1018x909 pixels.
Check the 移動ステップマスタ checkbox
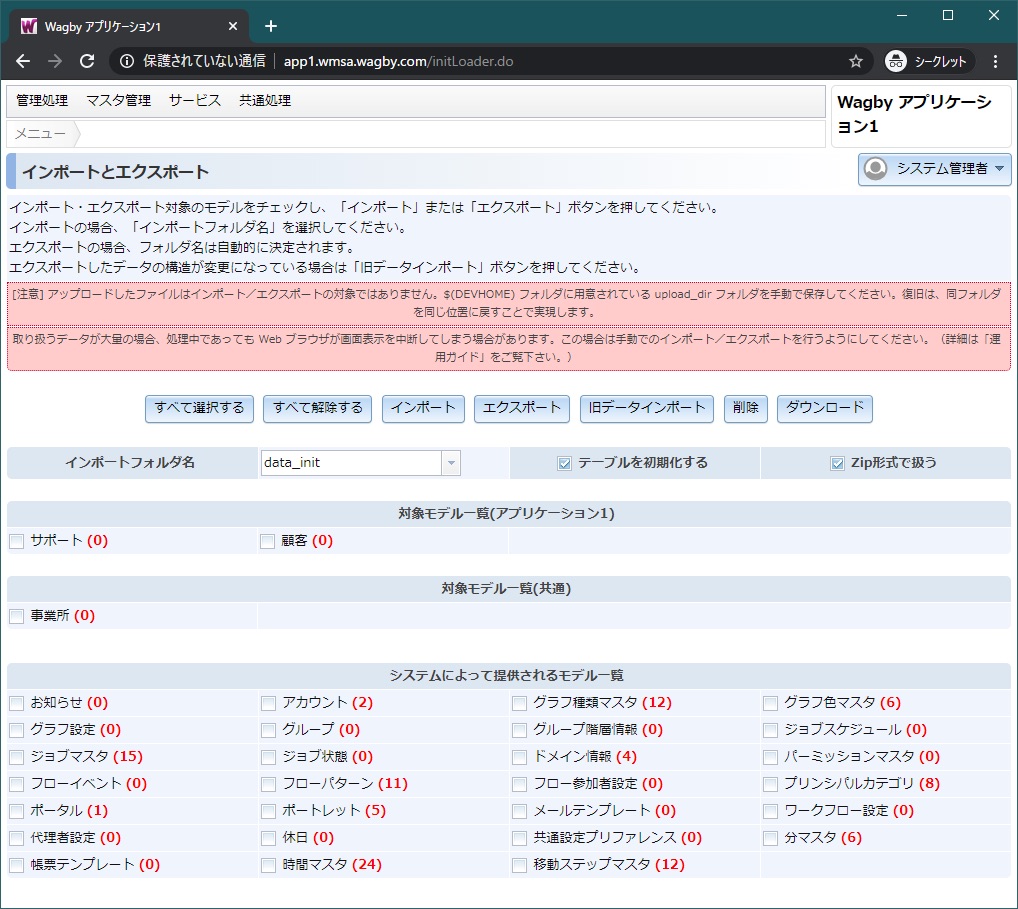[x=519, y=865]
